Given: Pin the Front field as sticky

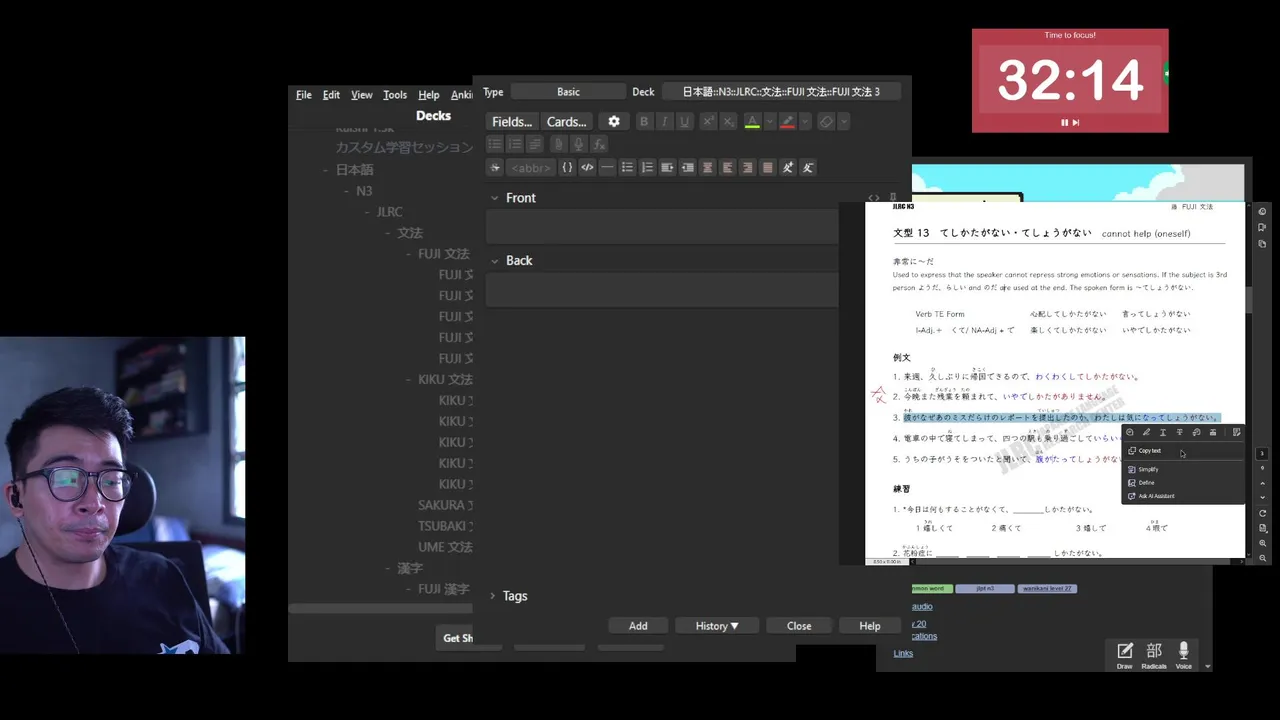Looking at the screenshot, I should (892, 198).
